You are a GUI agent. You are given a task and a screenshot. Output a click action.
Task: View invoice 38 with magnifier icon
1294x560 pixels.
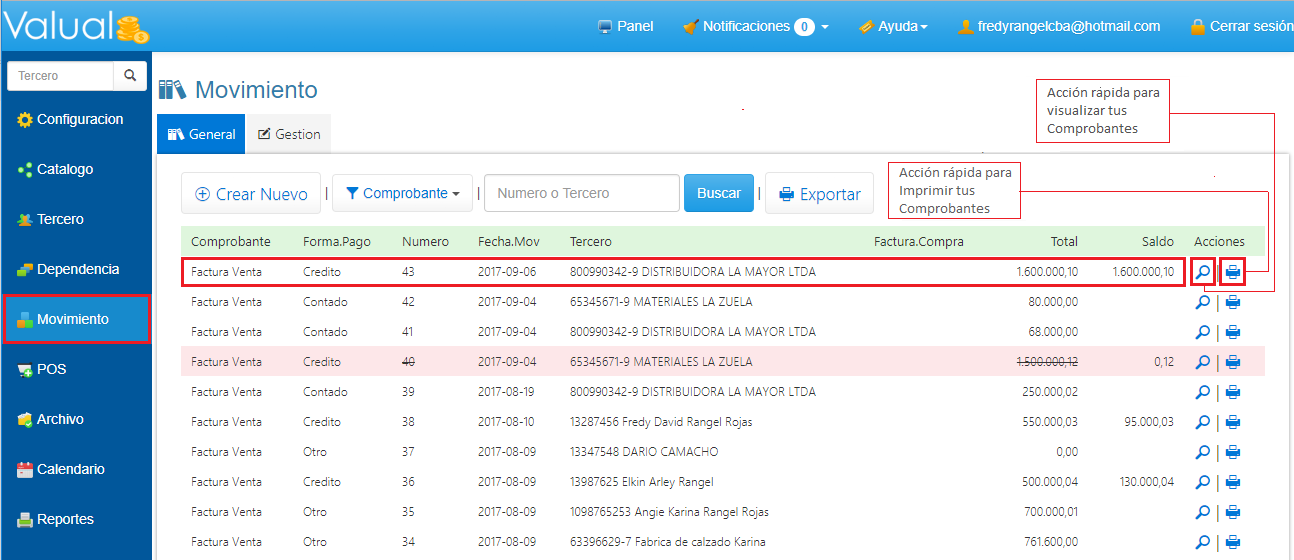point(1203,422)
